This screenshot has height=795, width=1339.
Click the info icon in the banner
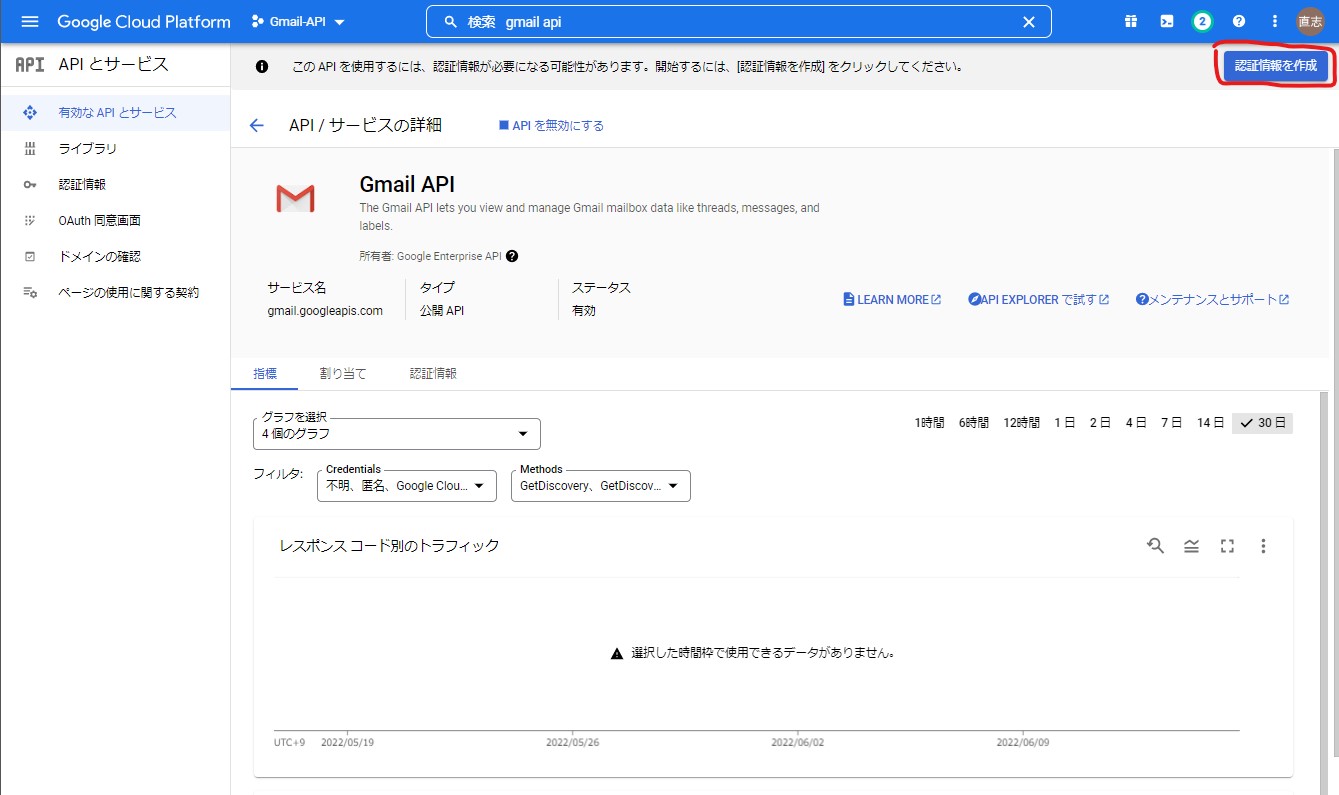click(262, 67)
